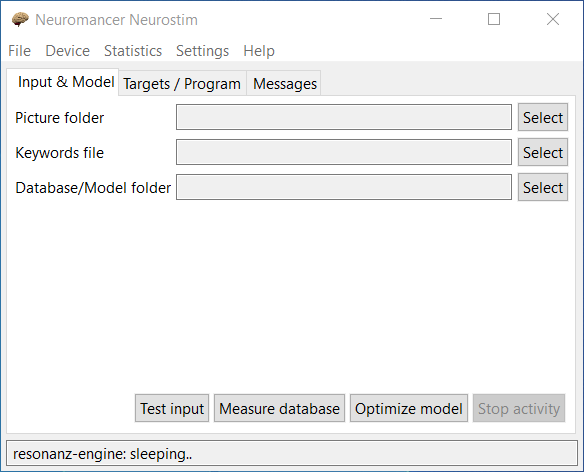Screen dimensions: 584x472
Task: Click the brain application icon in title bar
Action: tap(20, 19)
